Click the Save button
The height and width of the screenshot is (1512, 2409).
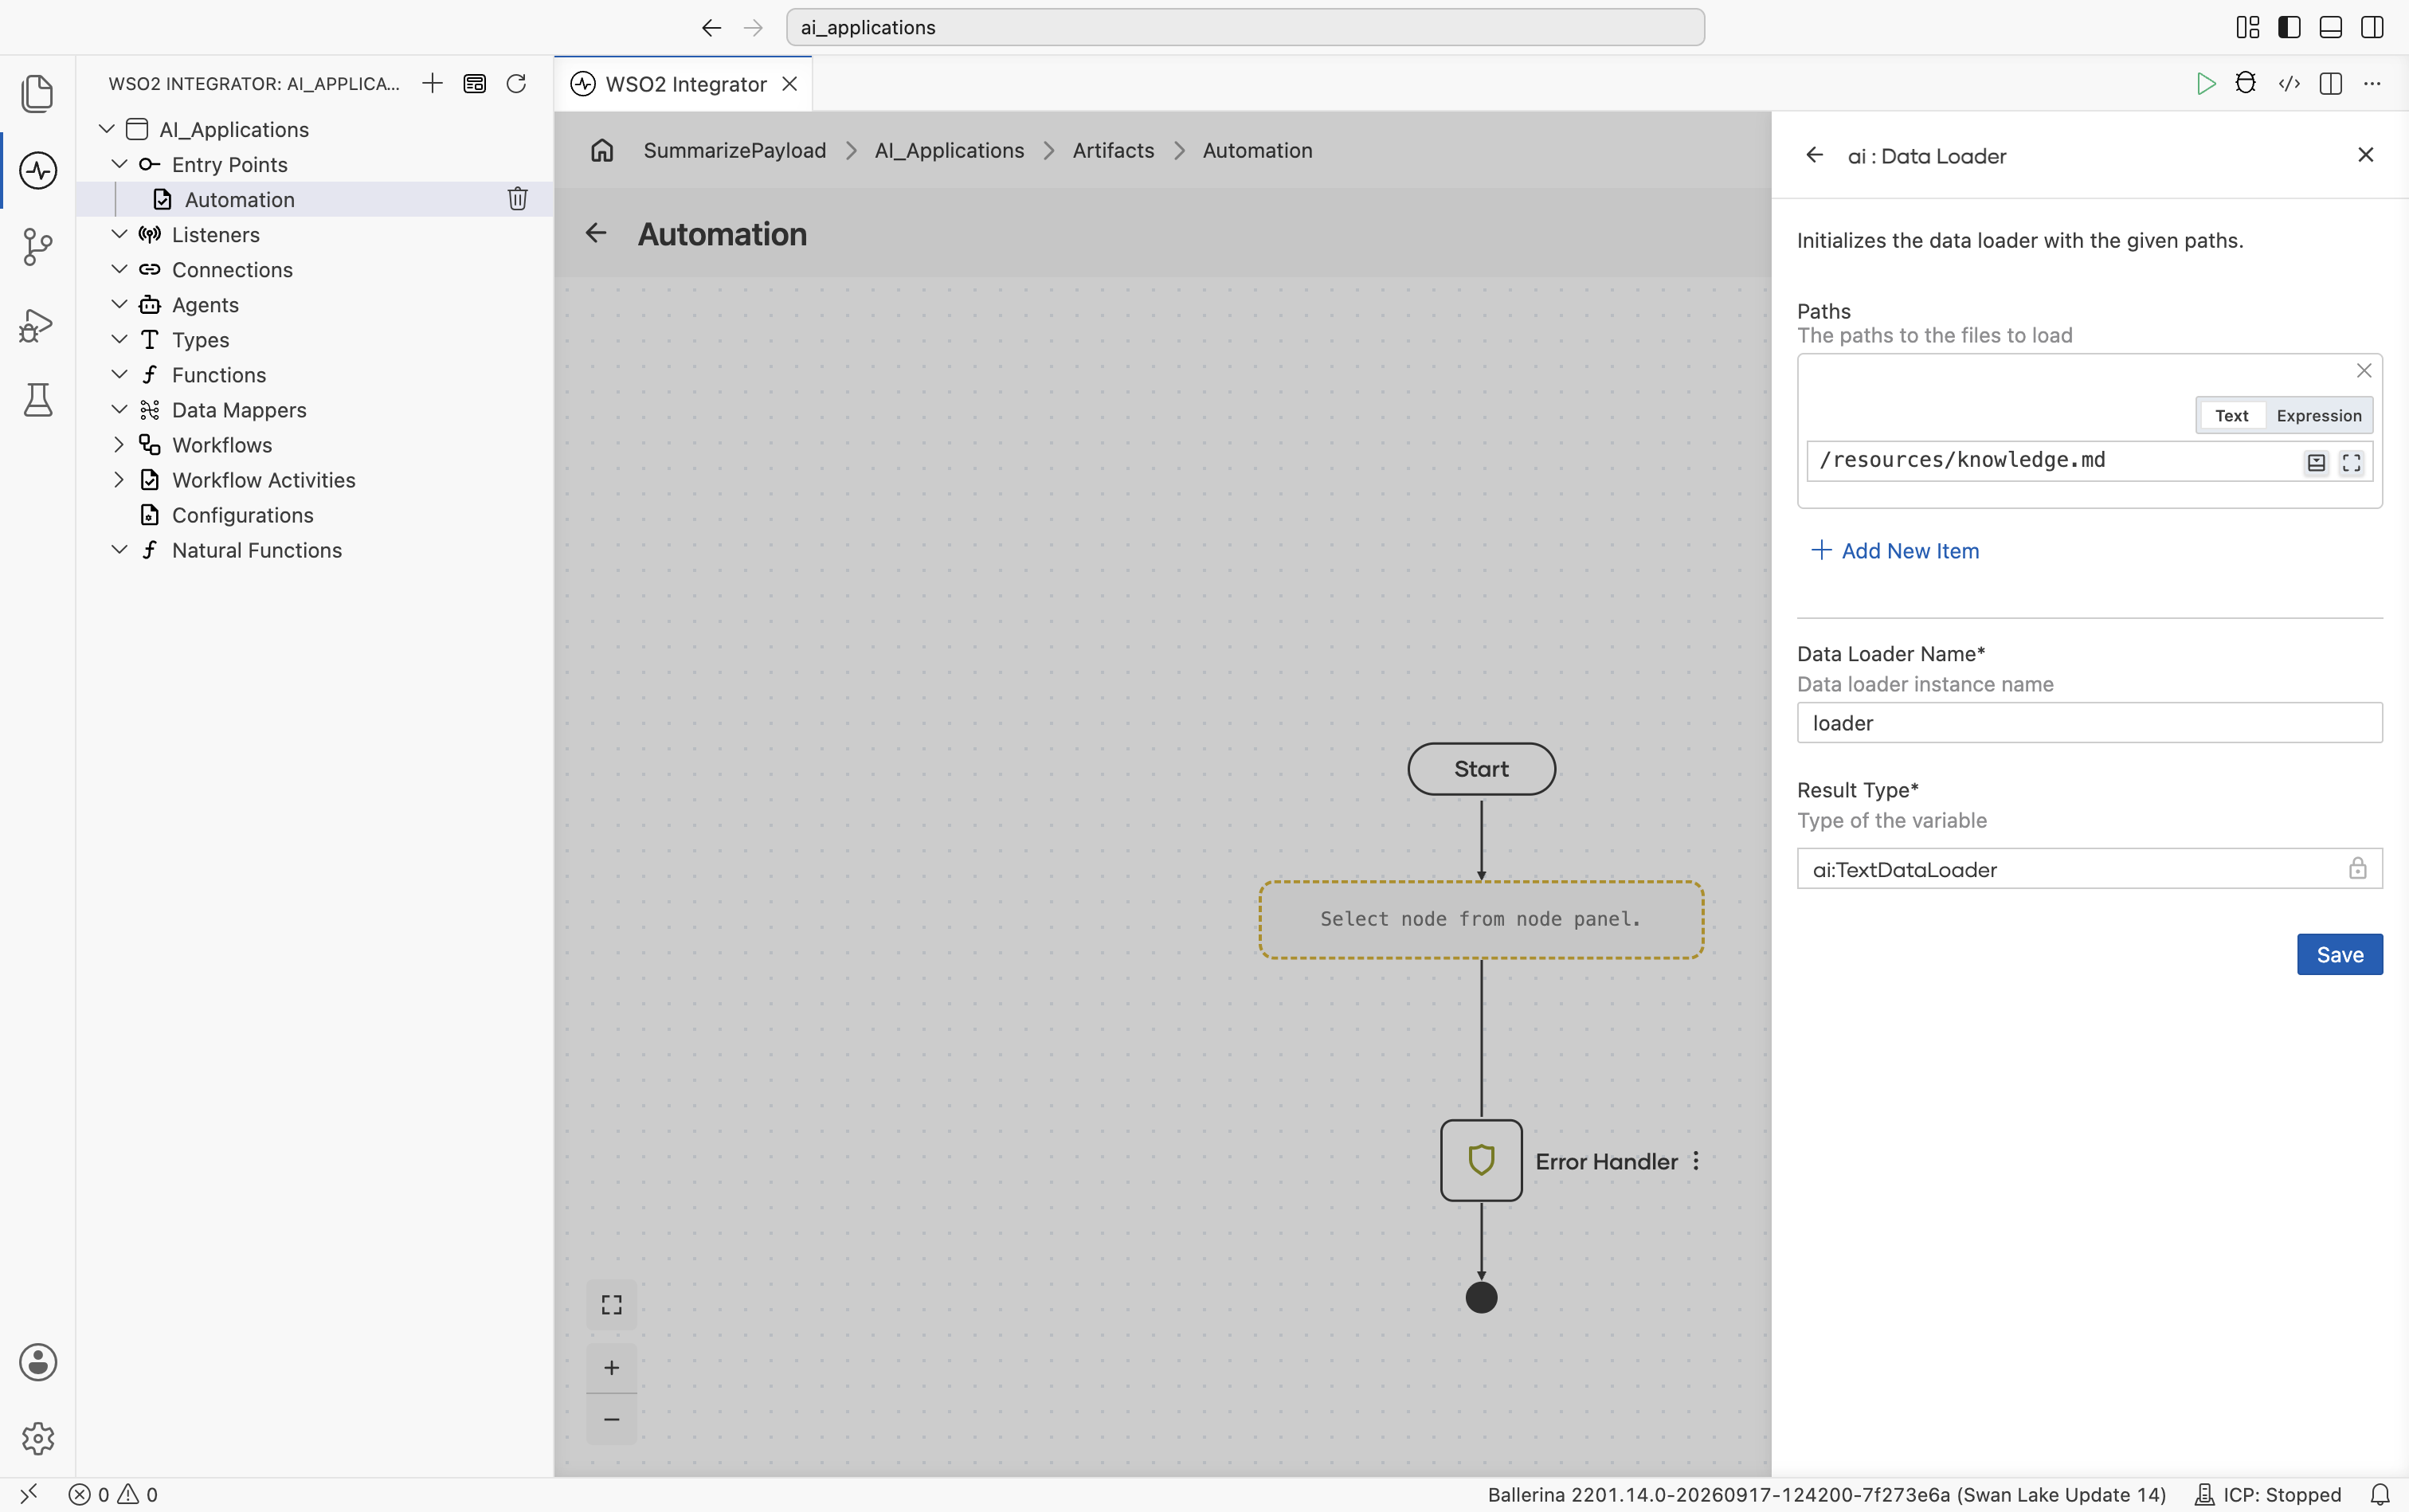pyautogui.click(x=2339, y=954)
